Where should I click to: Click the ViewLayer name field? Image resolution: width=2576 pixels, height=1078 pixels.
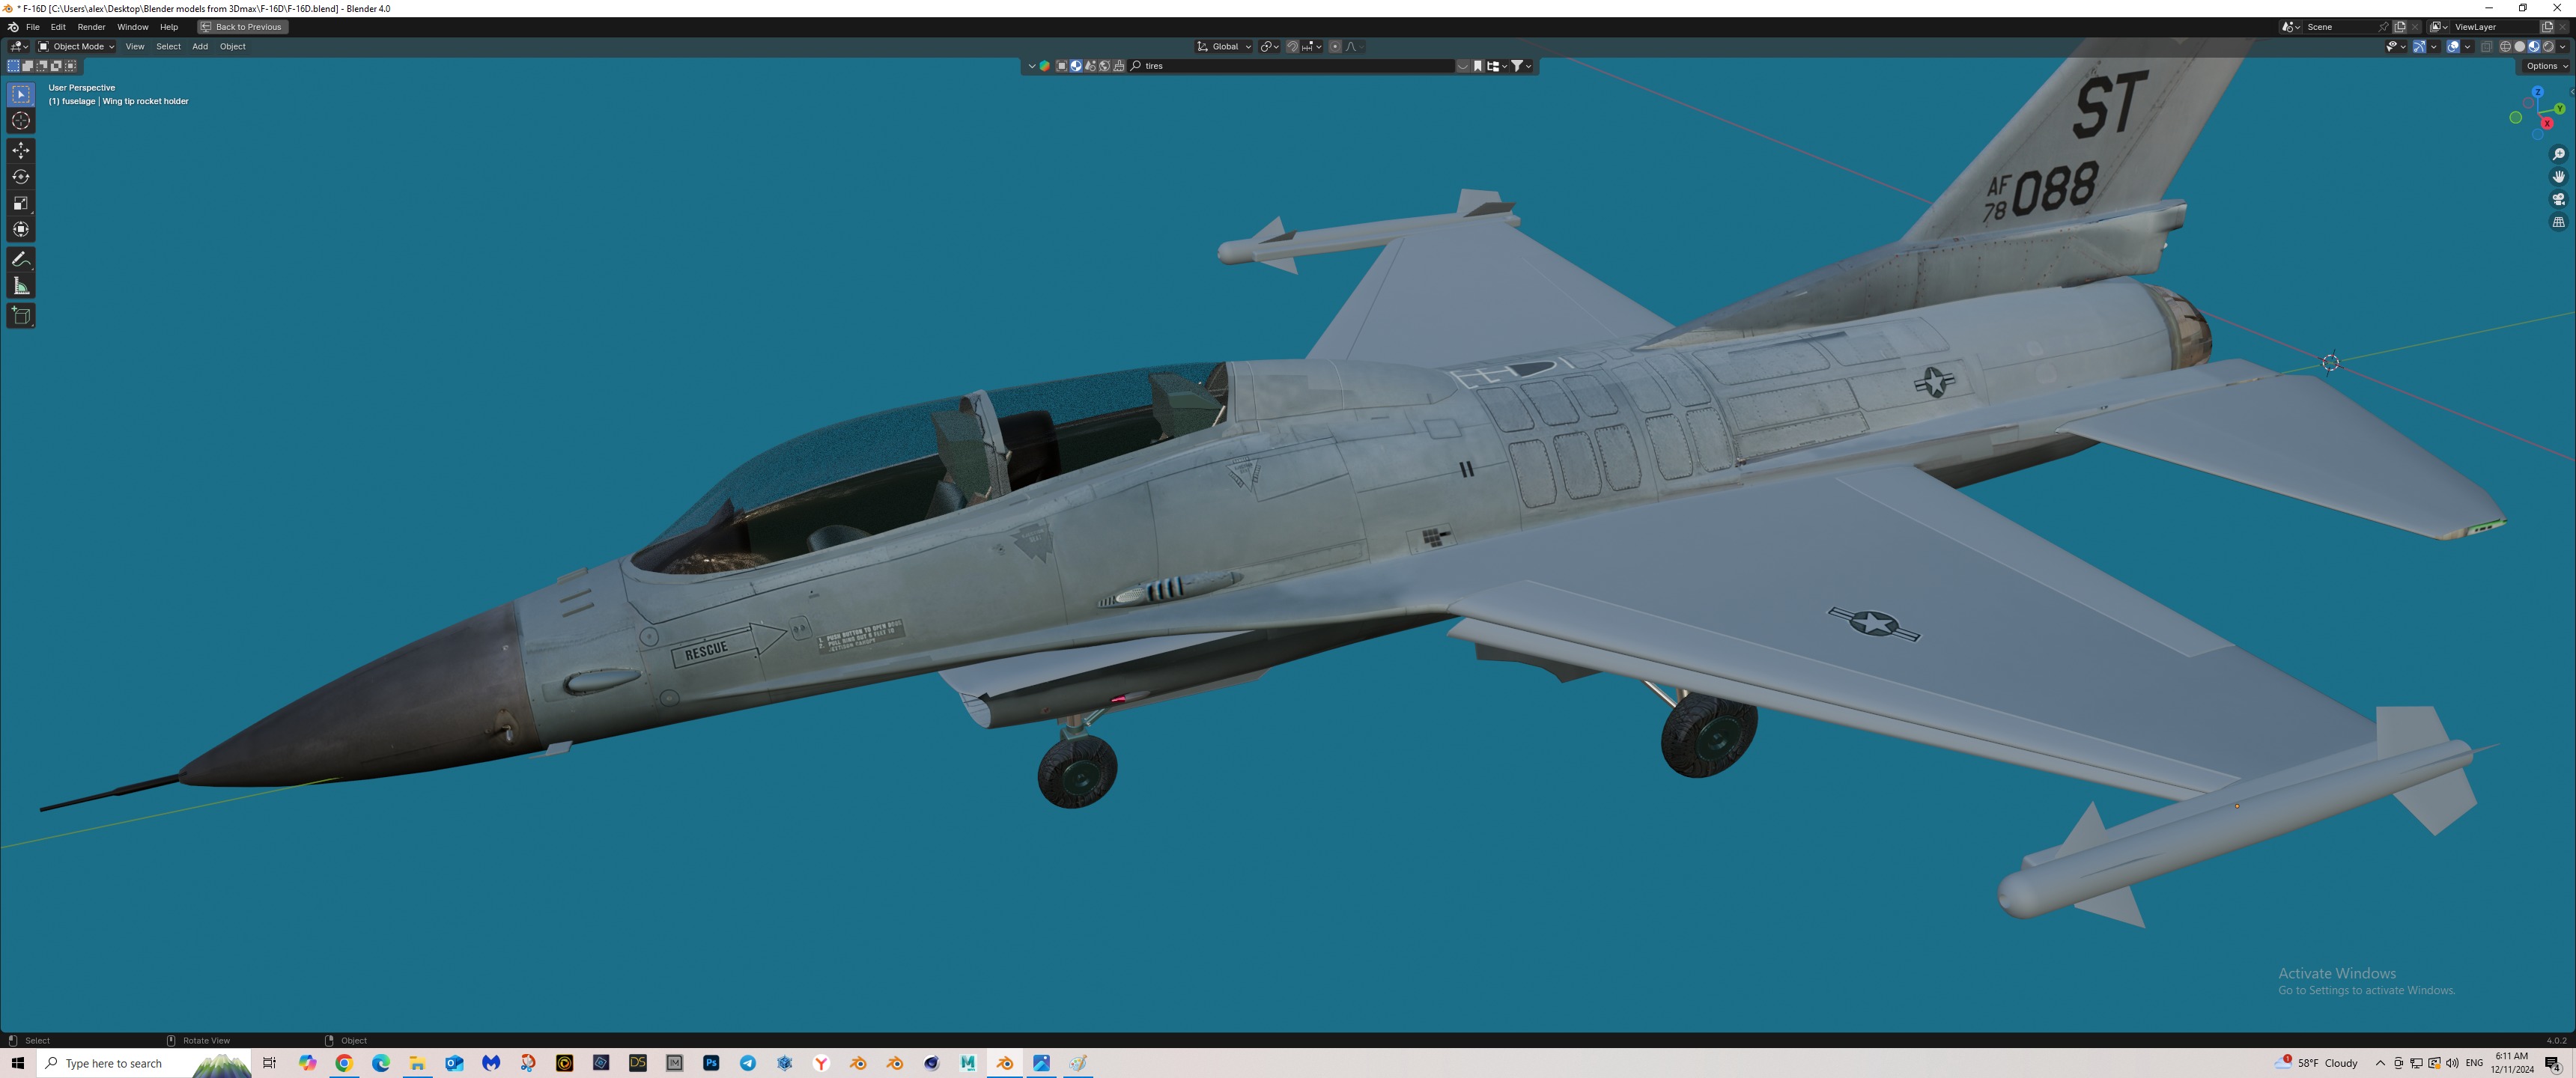2495,27
